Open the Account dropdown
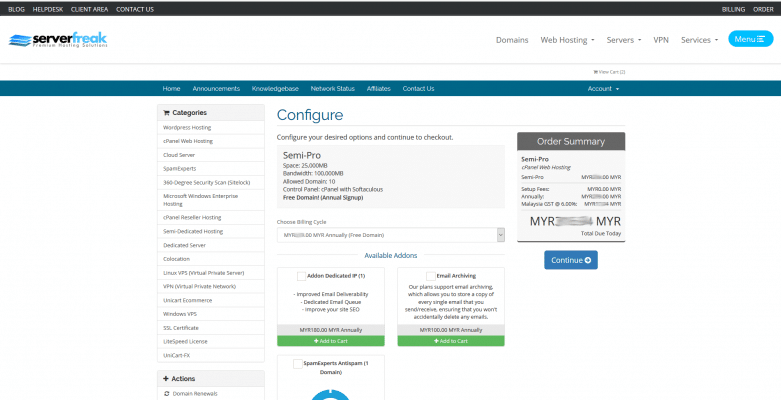This screenshot has height=400, width=781. pos(603,89)
